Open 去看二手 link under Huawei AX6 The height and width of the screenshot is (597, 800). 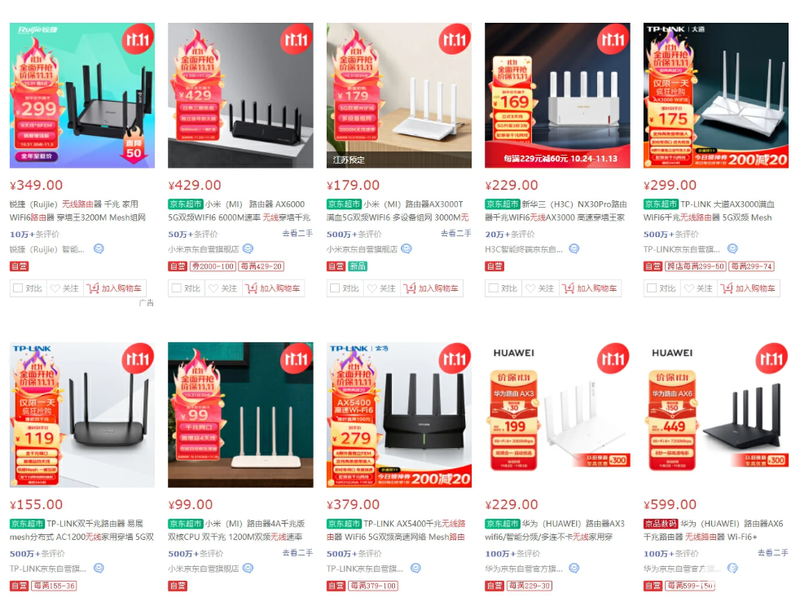click(772, 553)
